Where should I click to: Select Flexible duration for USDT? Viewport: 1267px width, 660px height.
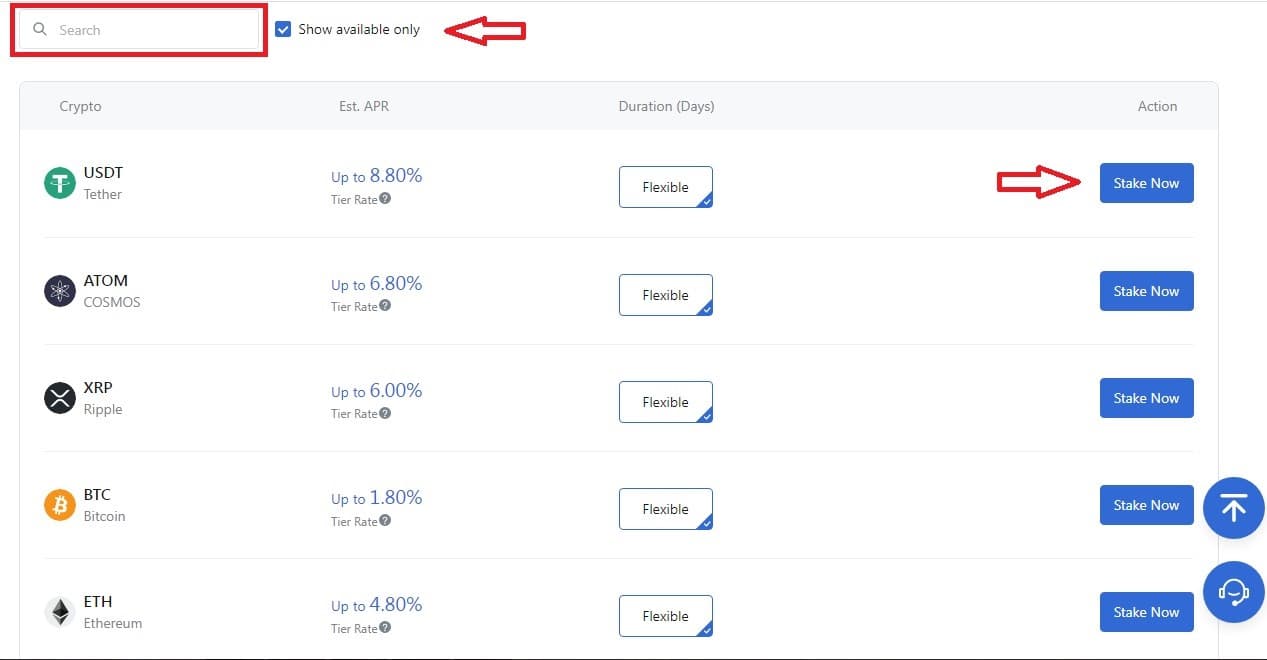point(666,187)
